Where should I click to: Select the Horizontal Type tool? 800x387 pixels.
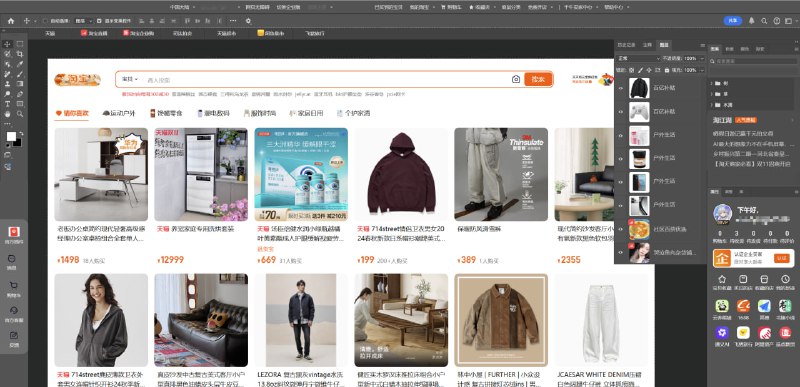tap(8, 104)
